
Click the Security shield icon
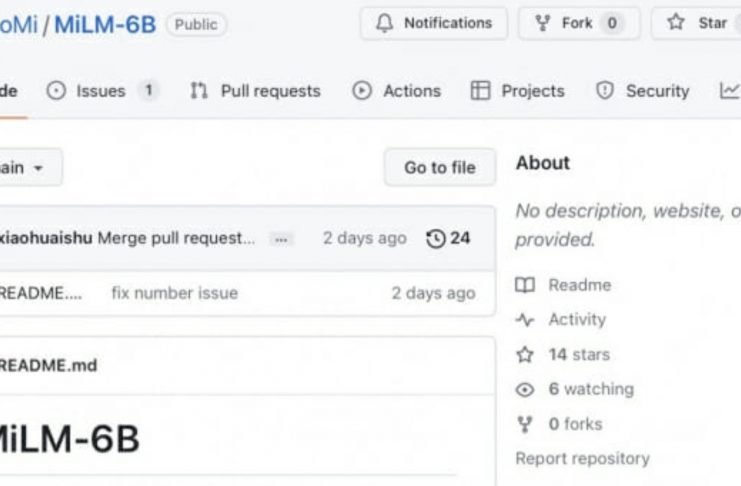pyautogui.click(x=605, y=90)
